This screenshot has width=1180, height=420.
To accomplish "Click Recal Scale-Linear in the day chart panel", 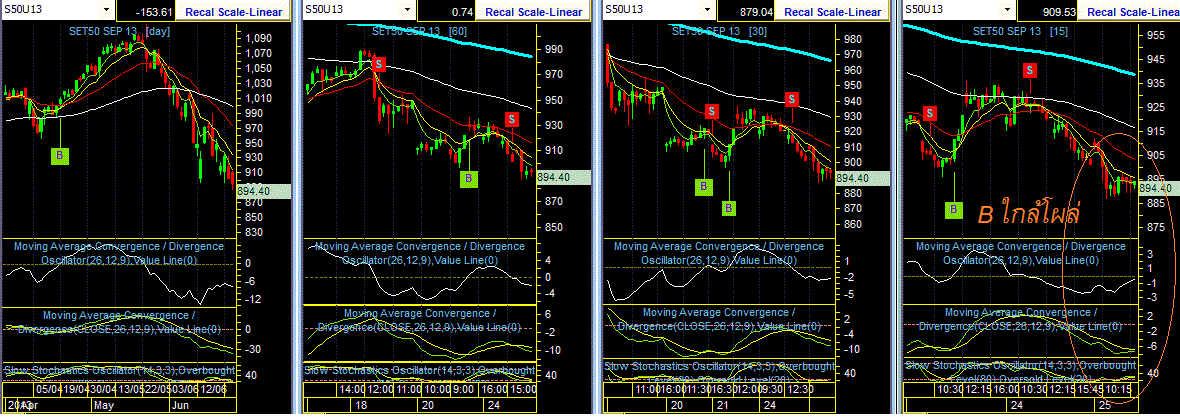I will pyautogui.click(x=235, y=11).
